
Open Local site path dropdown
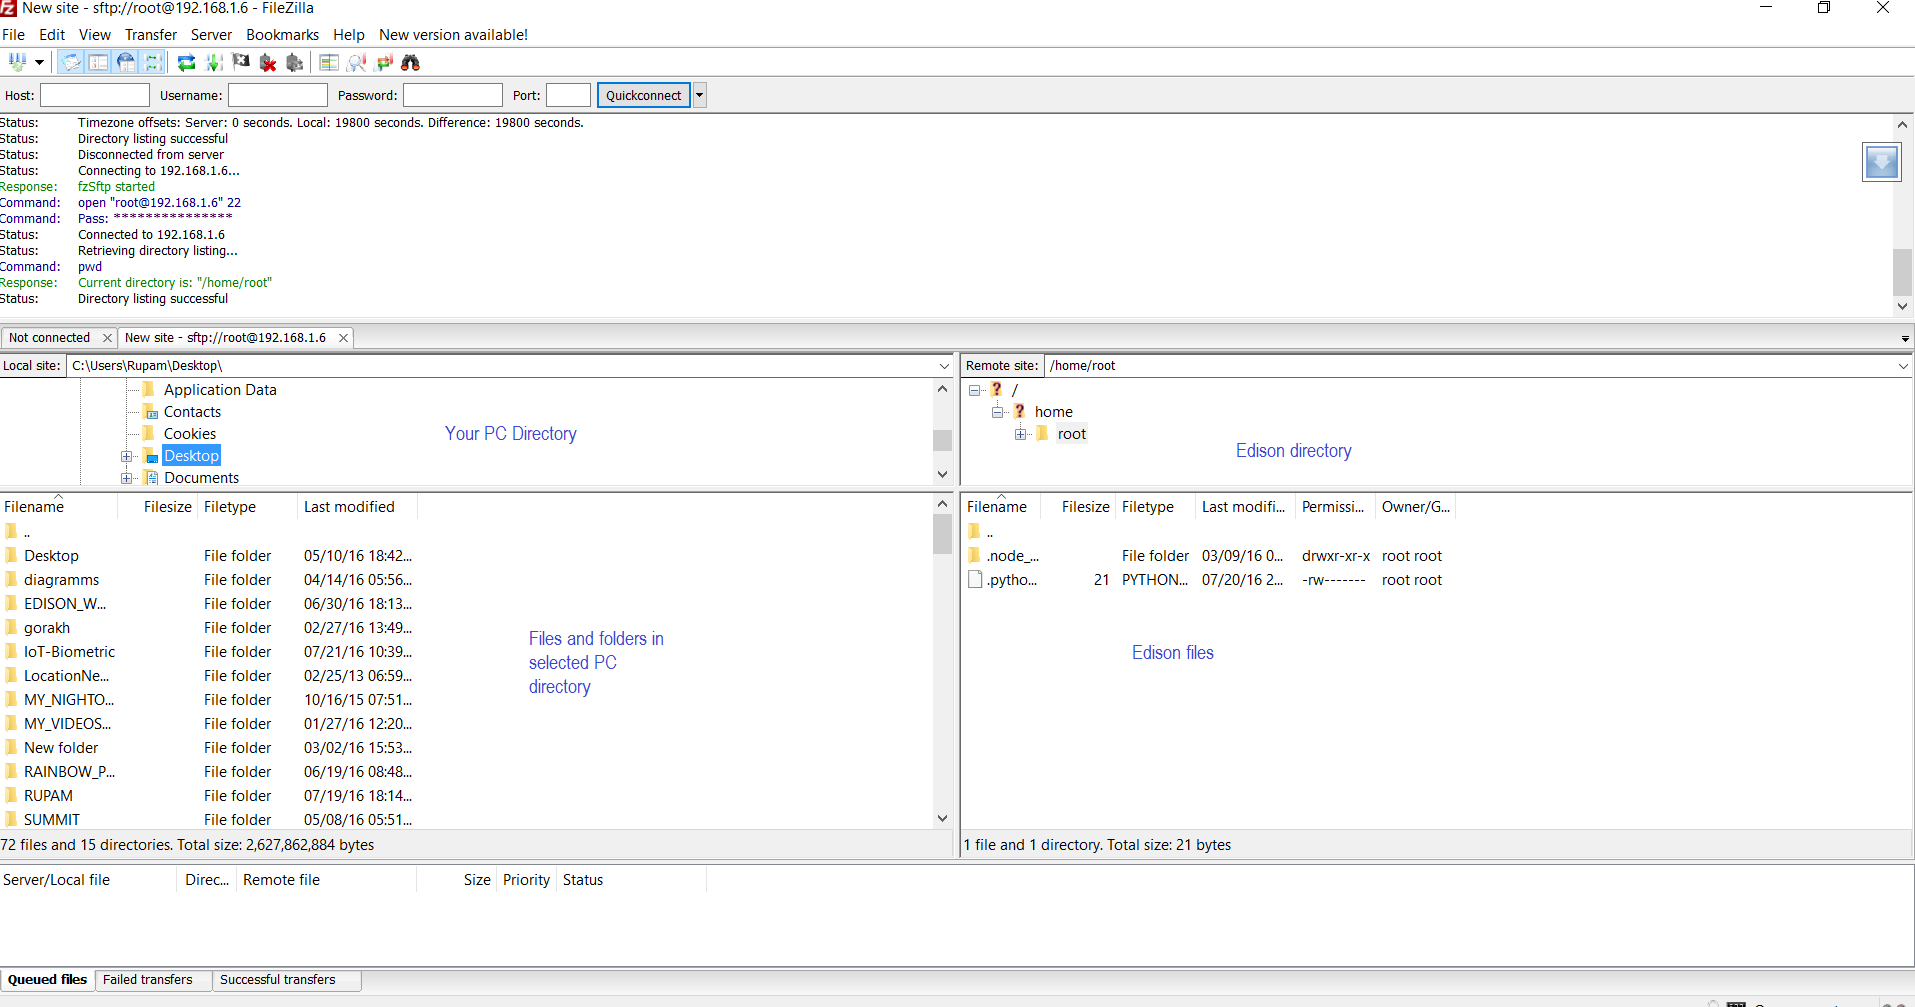pos(943,366)
